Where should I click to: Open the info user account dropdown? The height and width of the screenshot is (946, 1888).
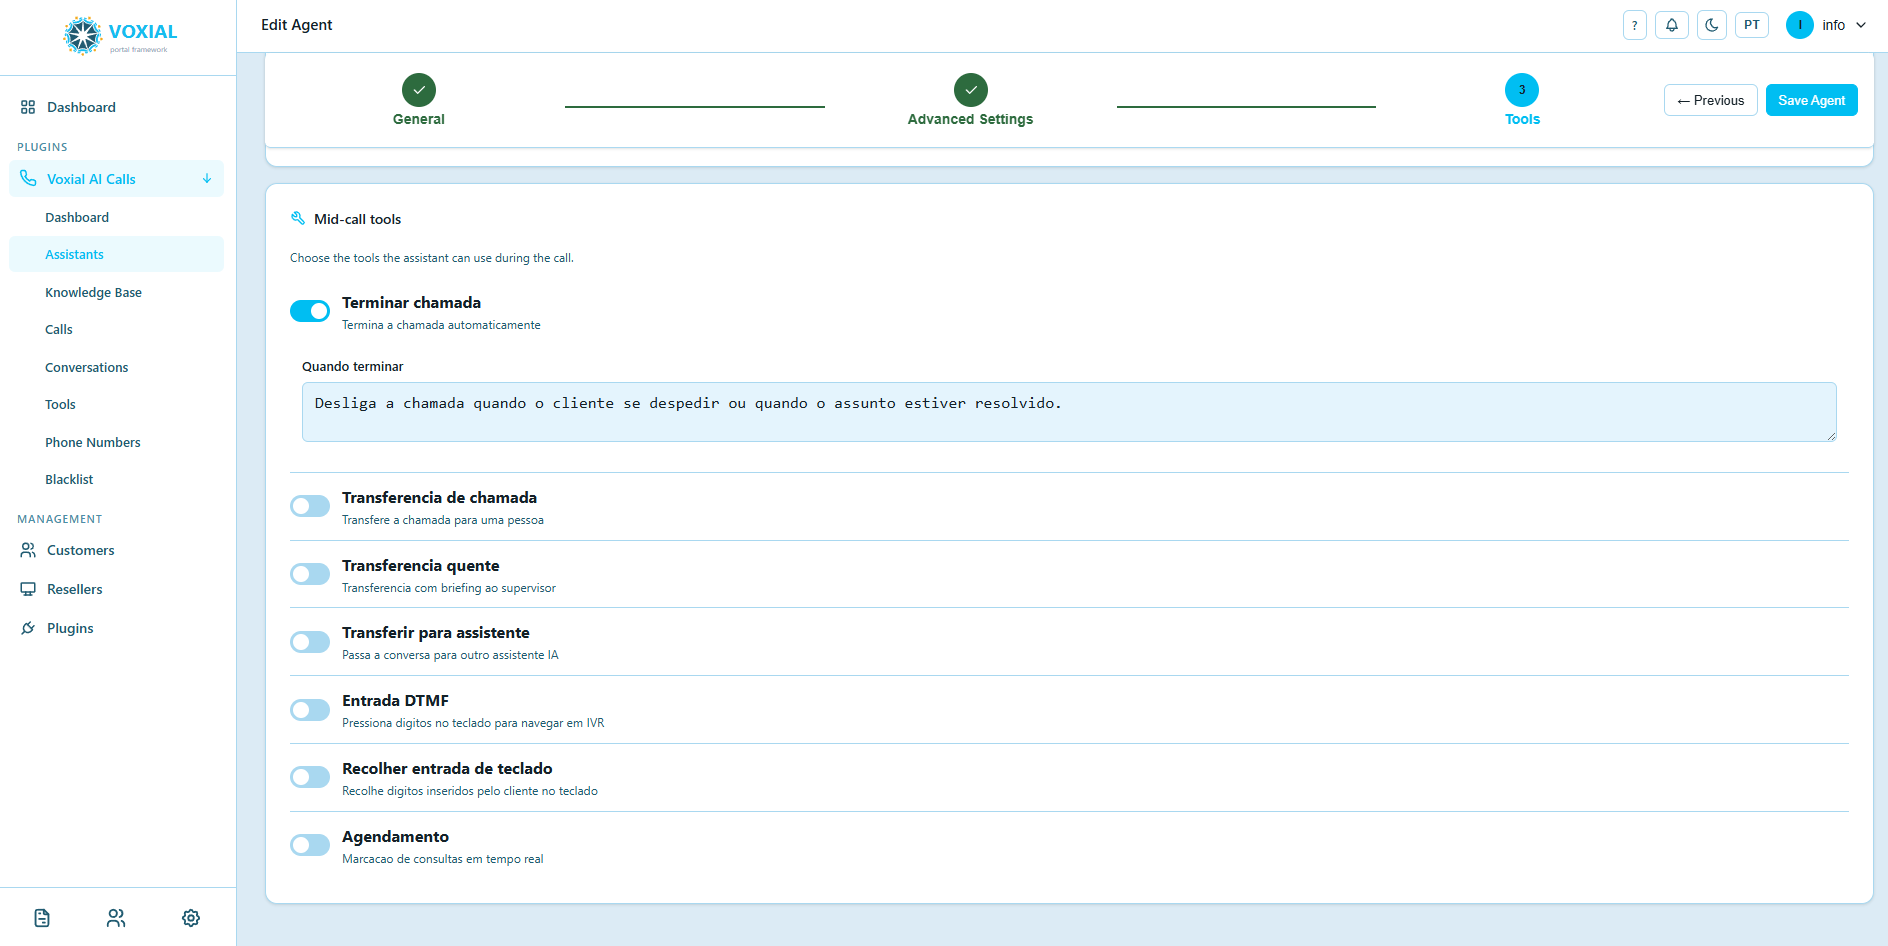pos(1827,25)
